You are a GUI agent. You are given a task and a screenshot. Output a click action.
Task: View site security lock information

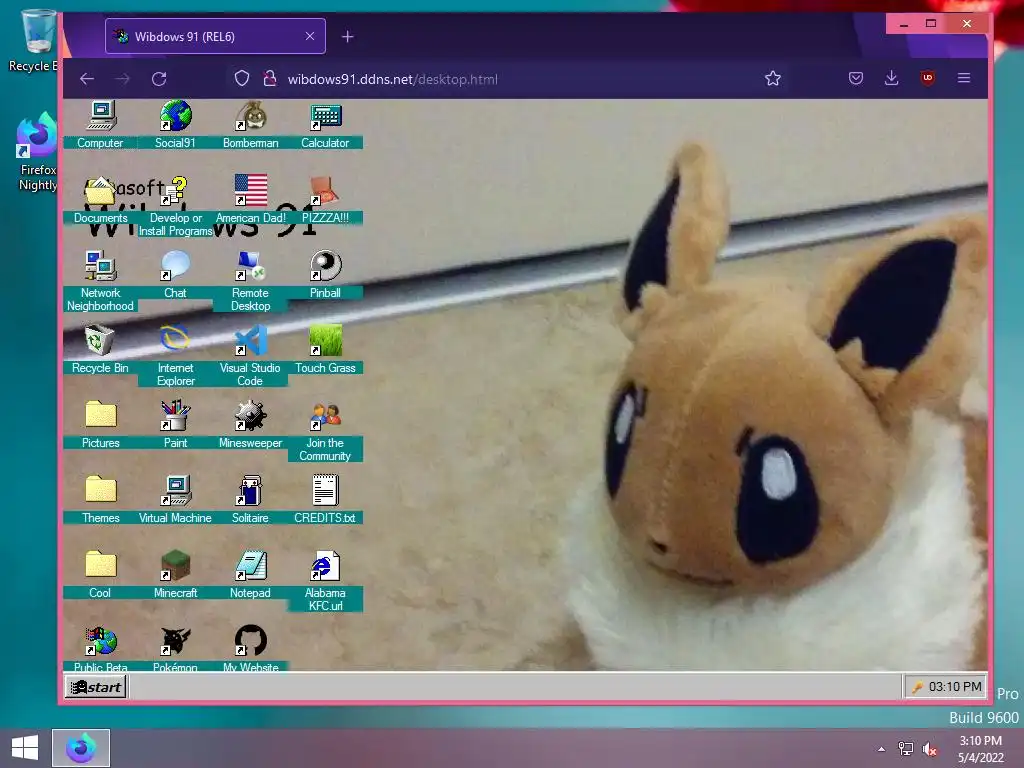(x=269, y=78)
